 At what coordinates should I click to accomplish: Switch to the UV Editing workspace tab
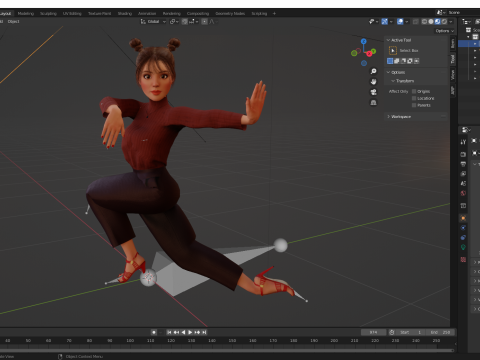(x=72, y=13)
